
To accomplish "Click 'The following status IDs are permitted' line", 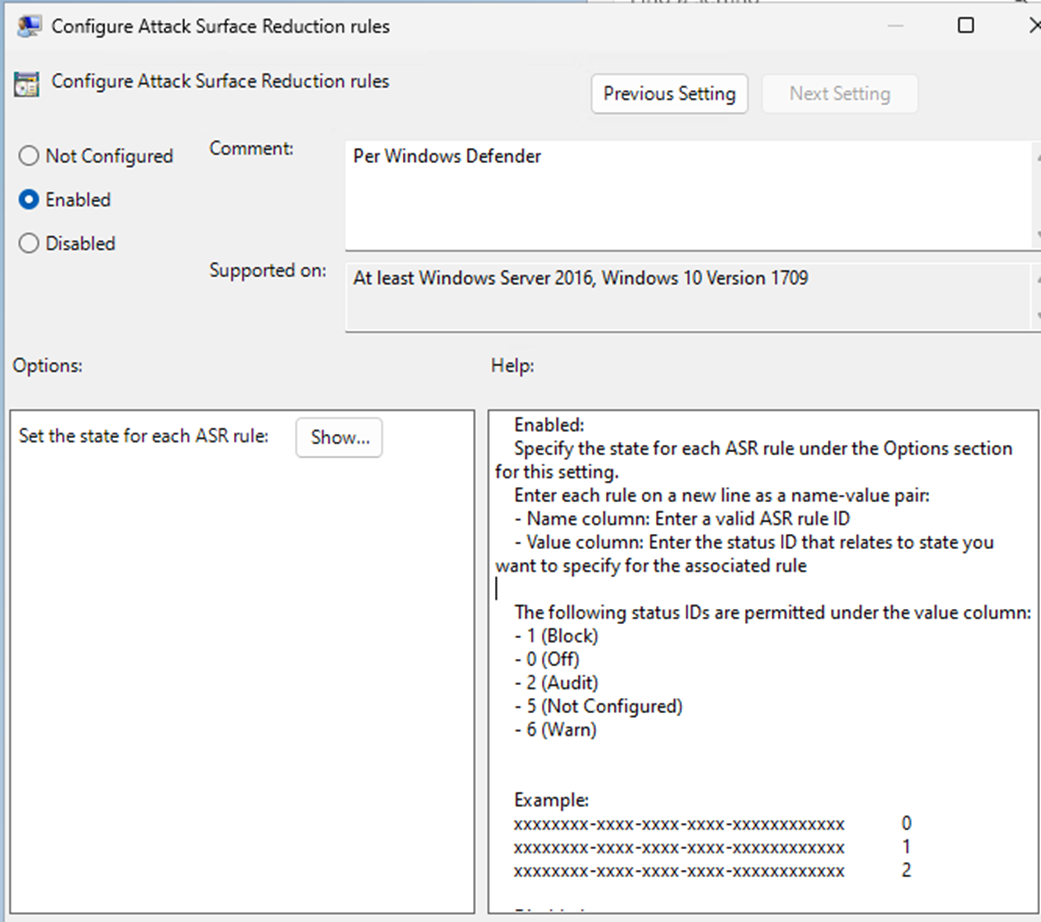I will click(x=773, y=613).
